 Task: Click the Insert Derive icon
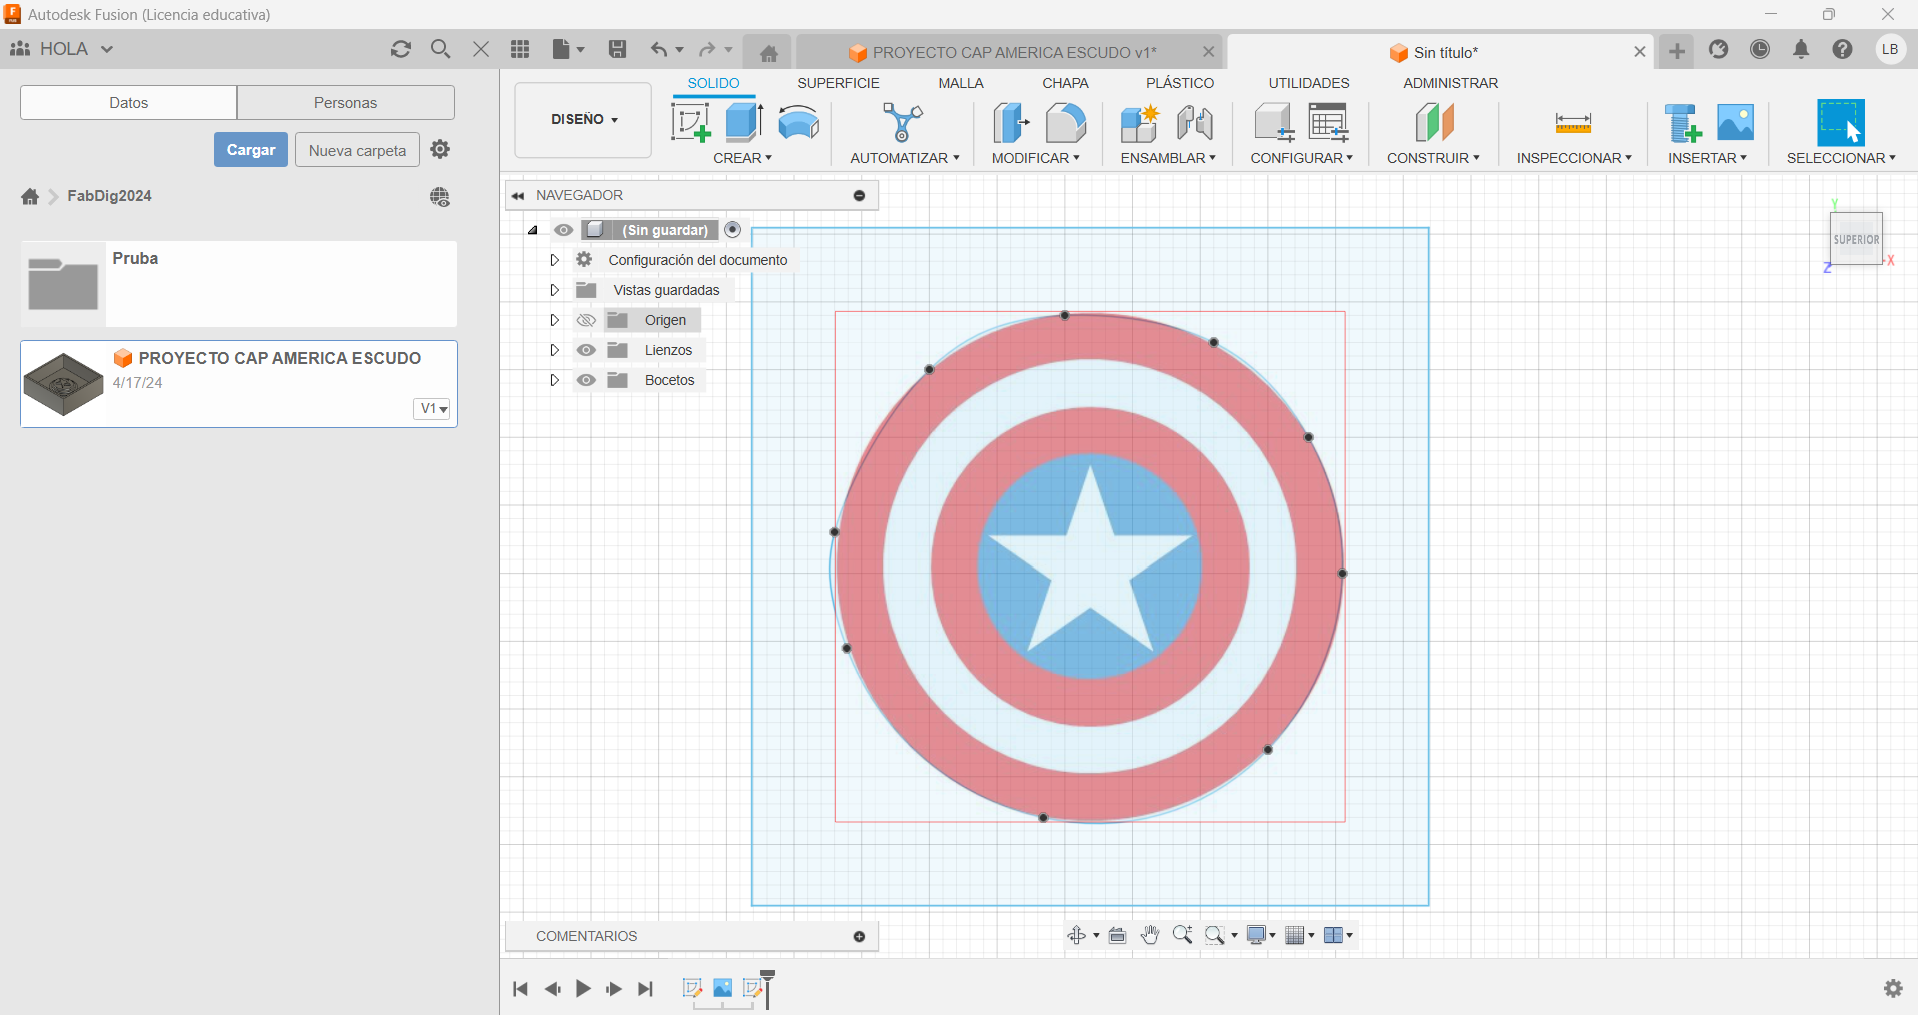click(1683, 123)
